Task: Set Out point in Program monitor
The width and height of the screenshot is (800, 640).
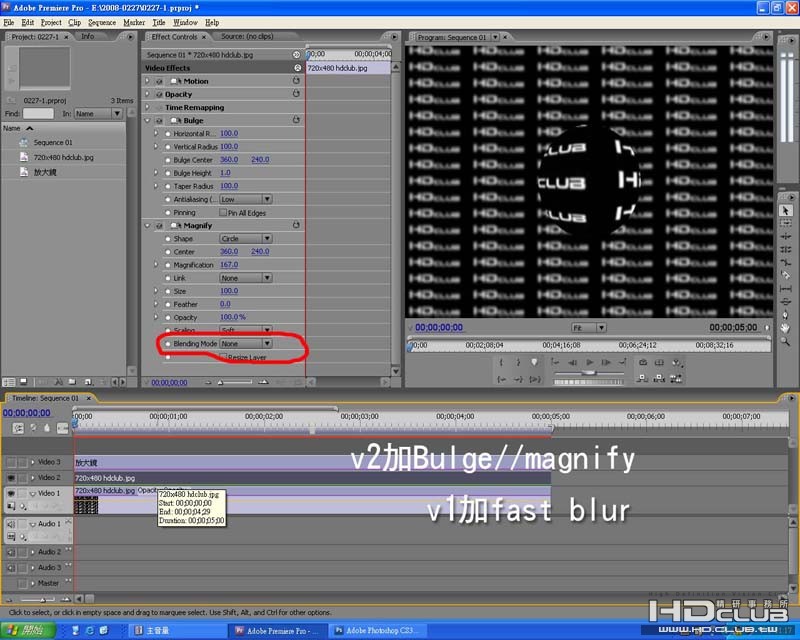Action: coord(518,362)
